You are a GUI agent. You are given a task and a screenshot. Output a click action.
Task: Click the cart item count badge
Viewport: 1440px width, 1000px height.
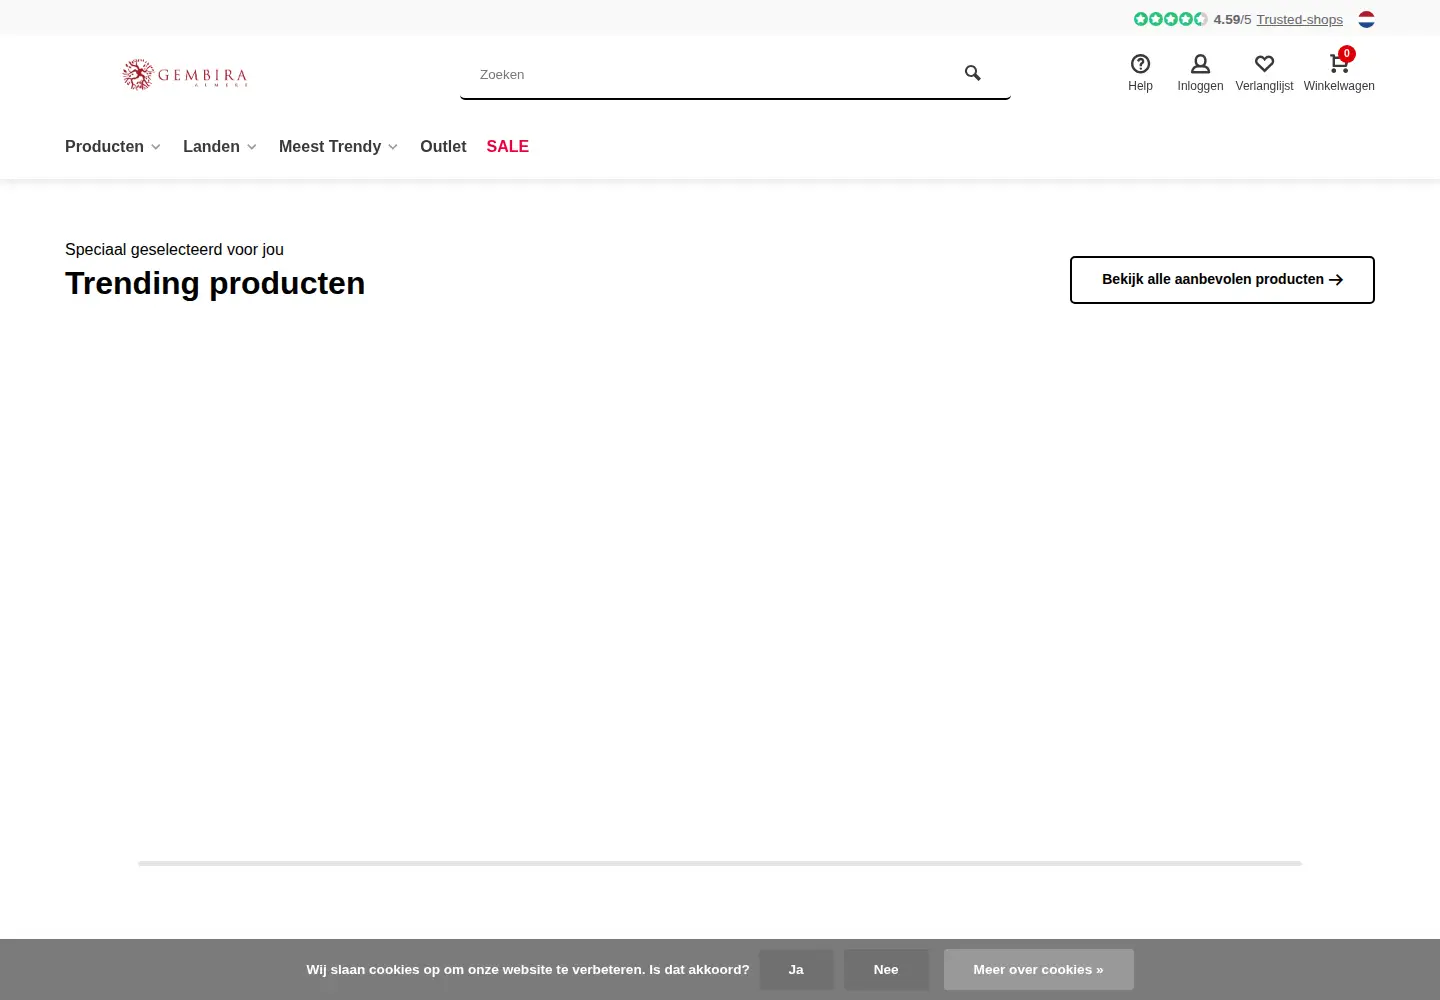coord(1347,54)
